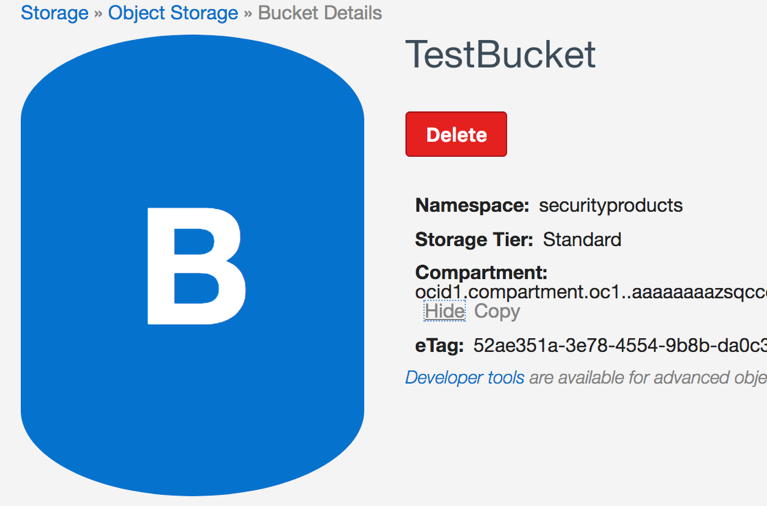767x506 pixels.
Task: Click the Storage Tier label
Action: pos(474,240)
